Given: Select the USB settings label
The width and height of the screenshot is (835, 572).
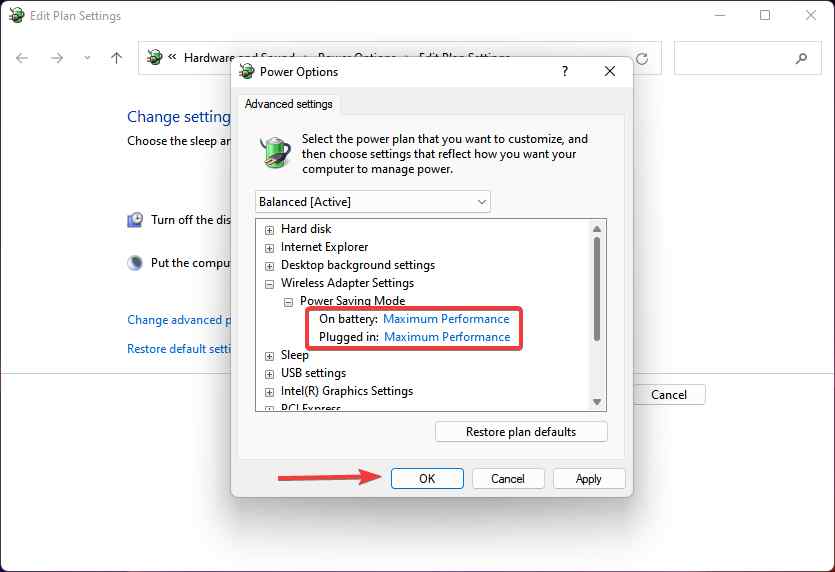Looking at the screenshot, I should point(313,373).
